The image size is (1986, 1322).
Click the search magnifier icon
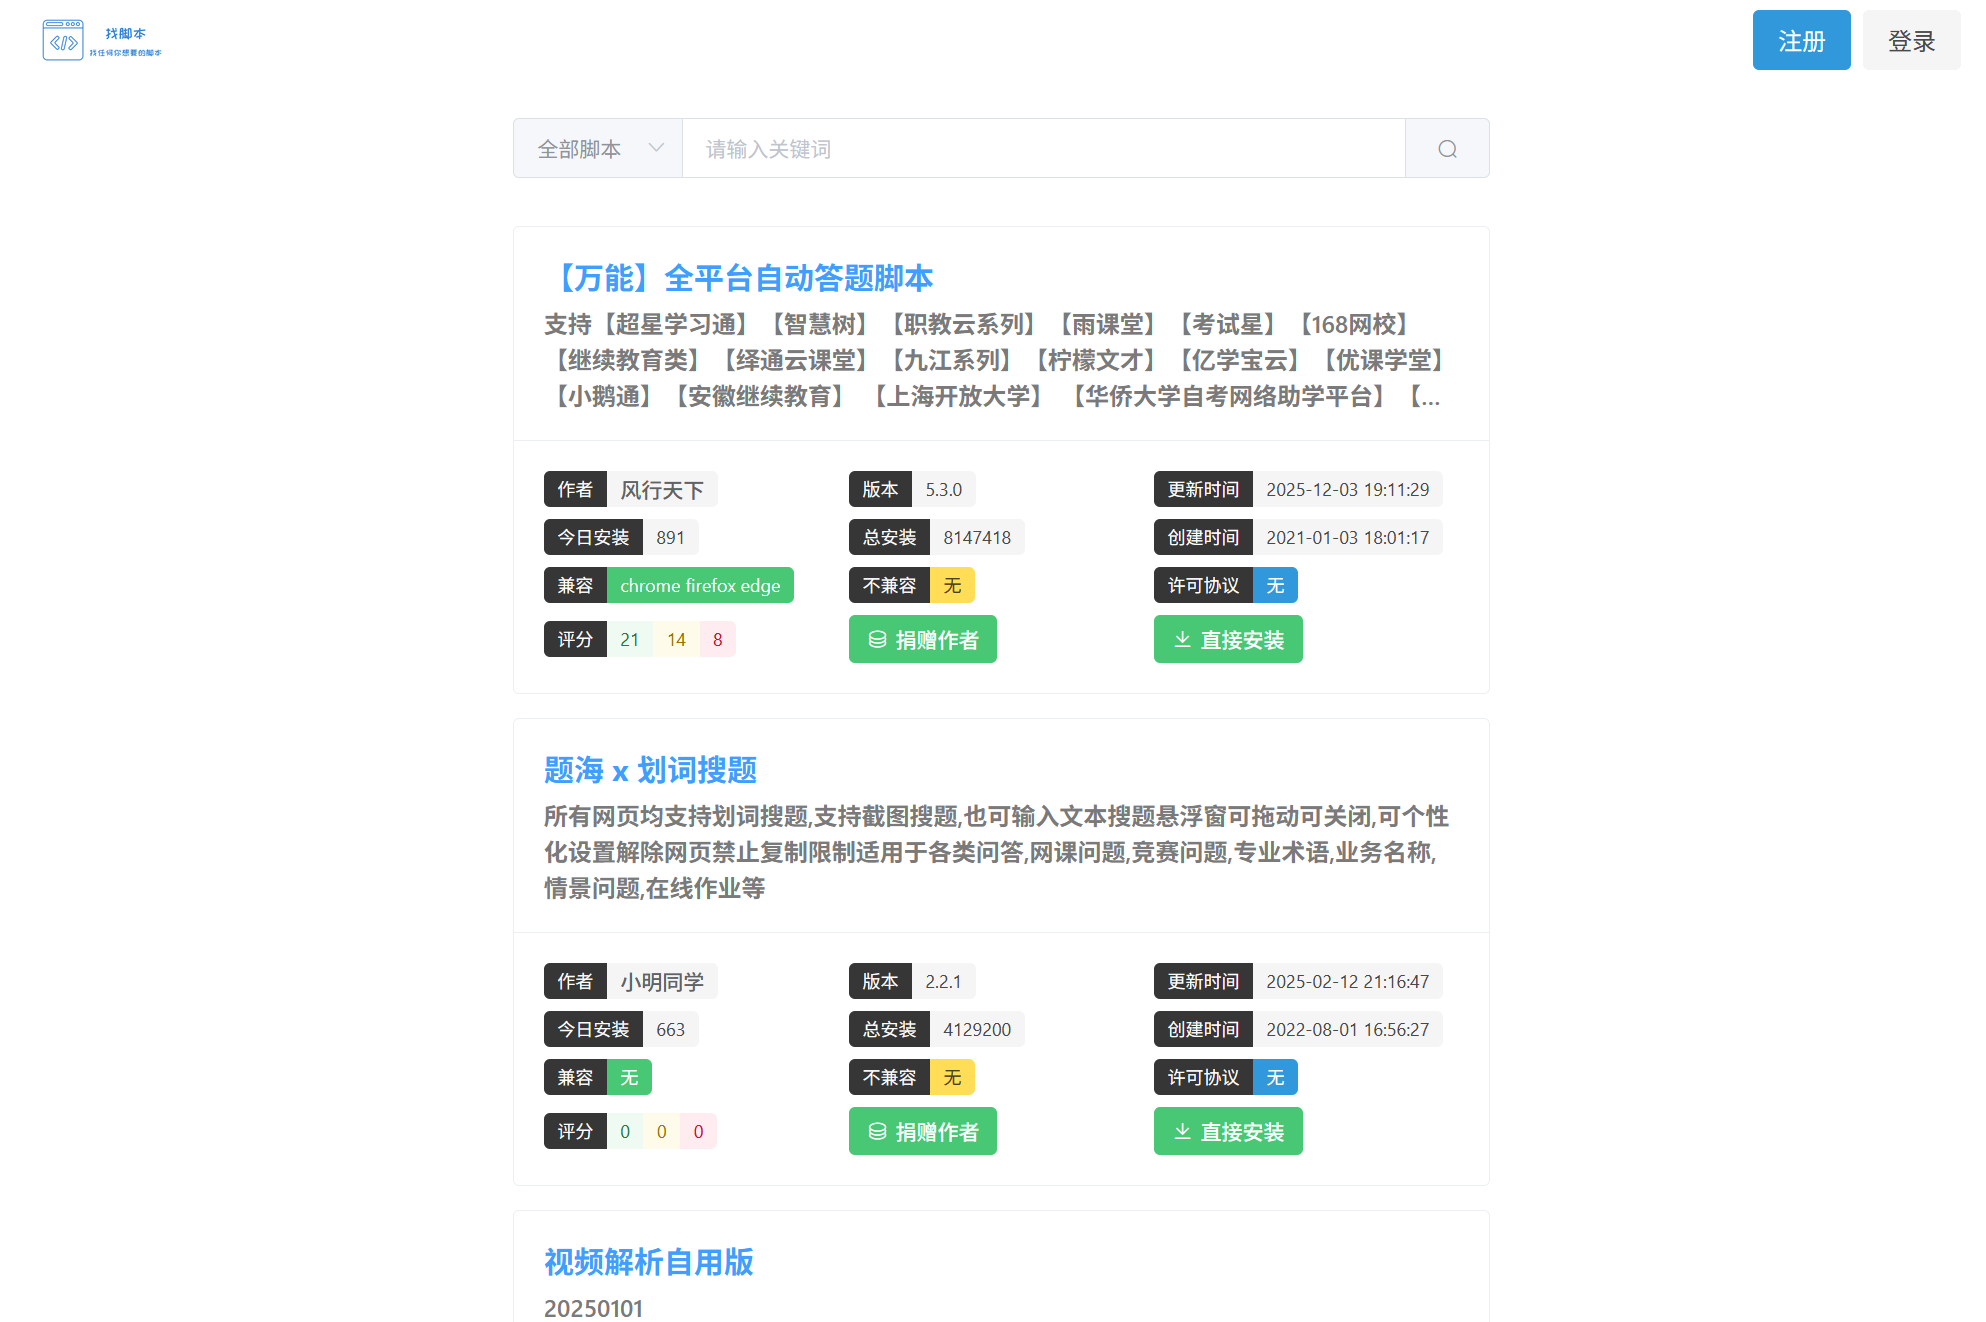pos(1446,148)
